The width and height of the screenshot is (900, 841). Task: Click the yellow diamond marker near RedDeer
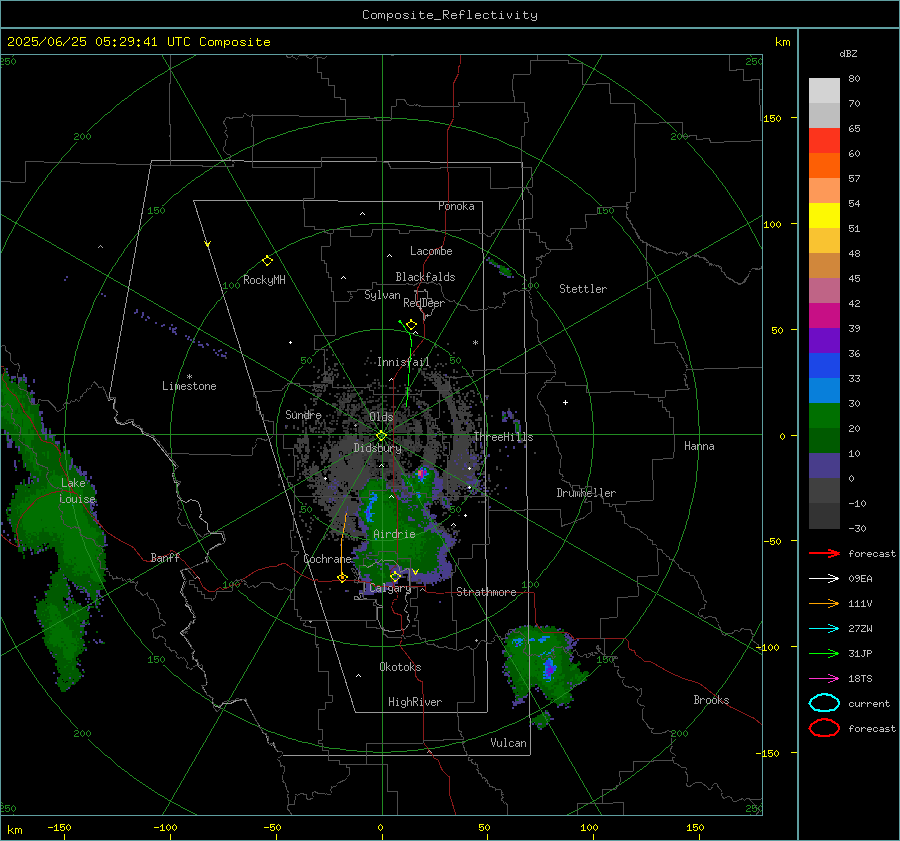click(411, 325)
